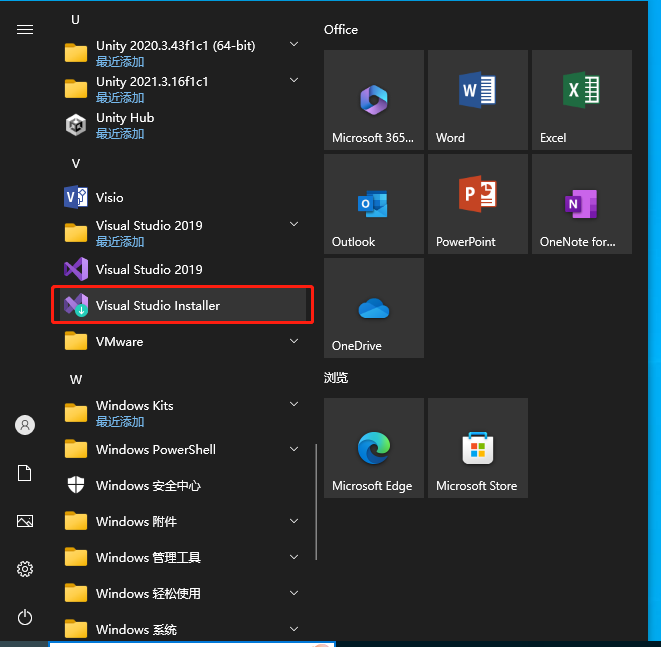
Task: Select Windows 轻松使用 folder label
Action: click(148, 593)
